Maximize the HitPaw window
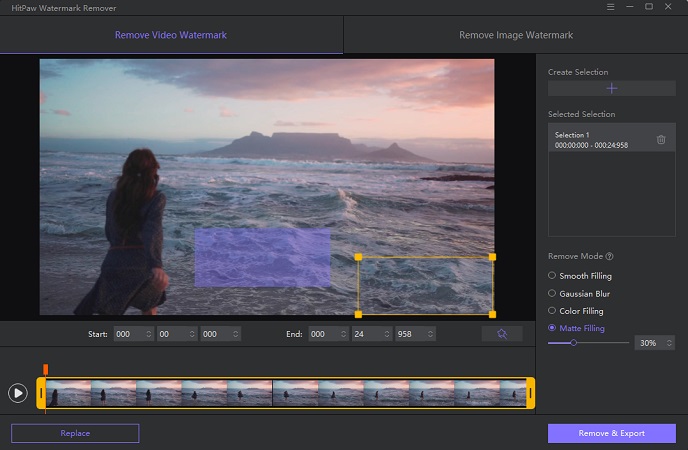 tap(649, 7)
